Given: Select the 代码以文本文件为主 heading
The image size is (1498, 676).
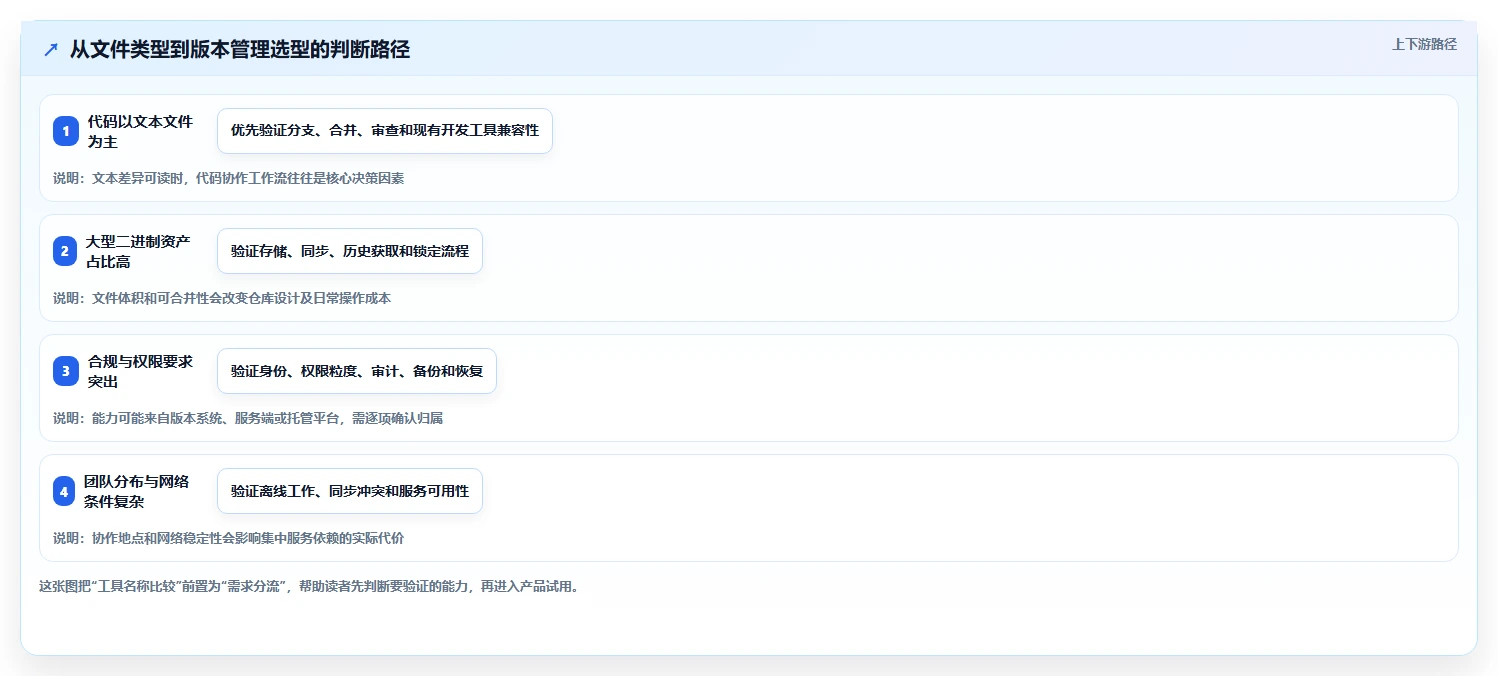Looking at the screenshot, I should point(140,131).
